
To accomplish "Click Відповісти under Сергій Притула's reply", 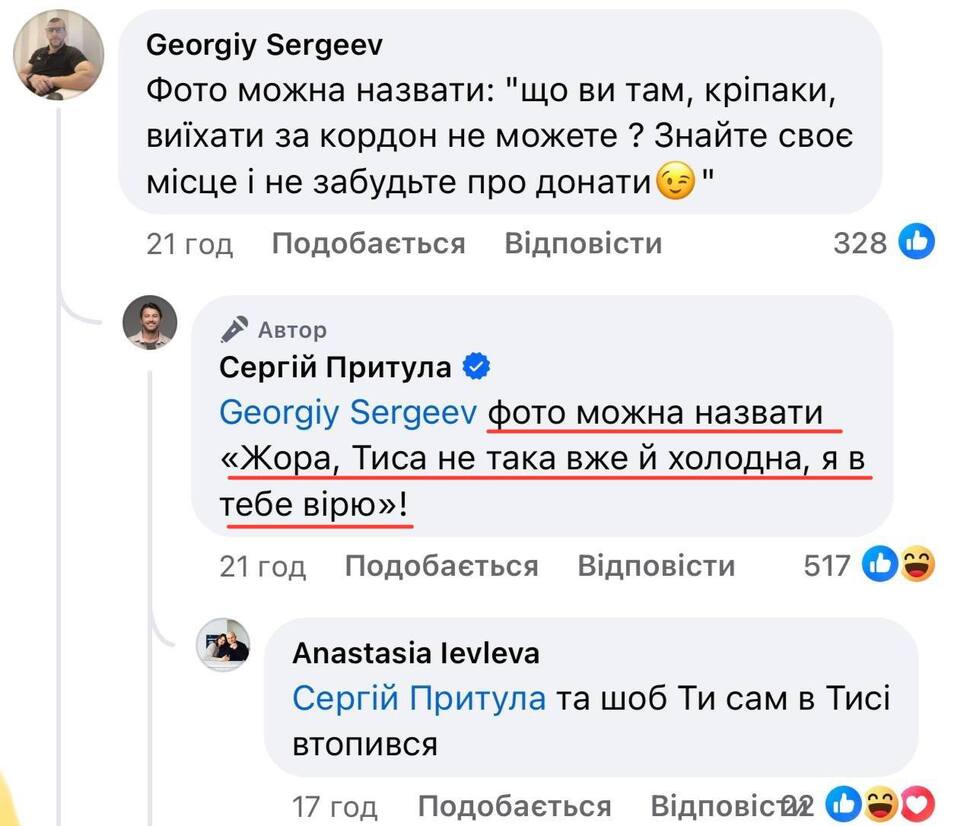I will 656,566.
